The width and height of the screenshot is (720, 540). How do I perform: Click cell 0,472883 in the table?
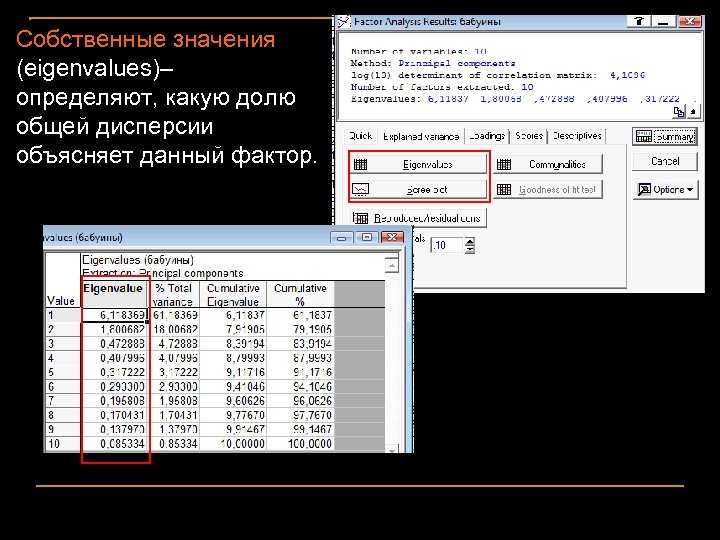115,343
